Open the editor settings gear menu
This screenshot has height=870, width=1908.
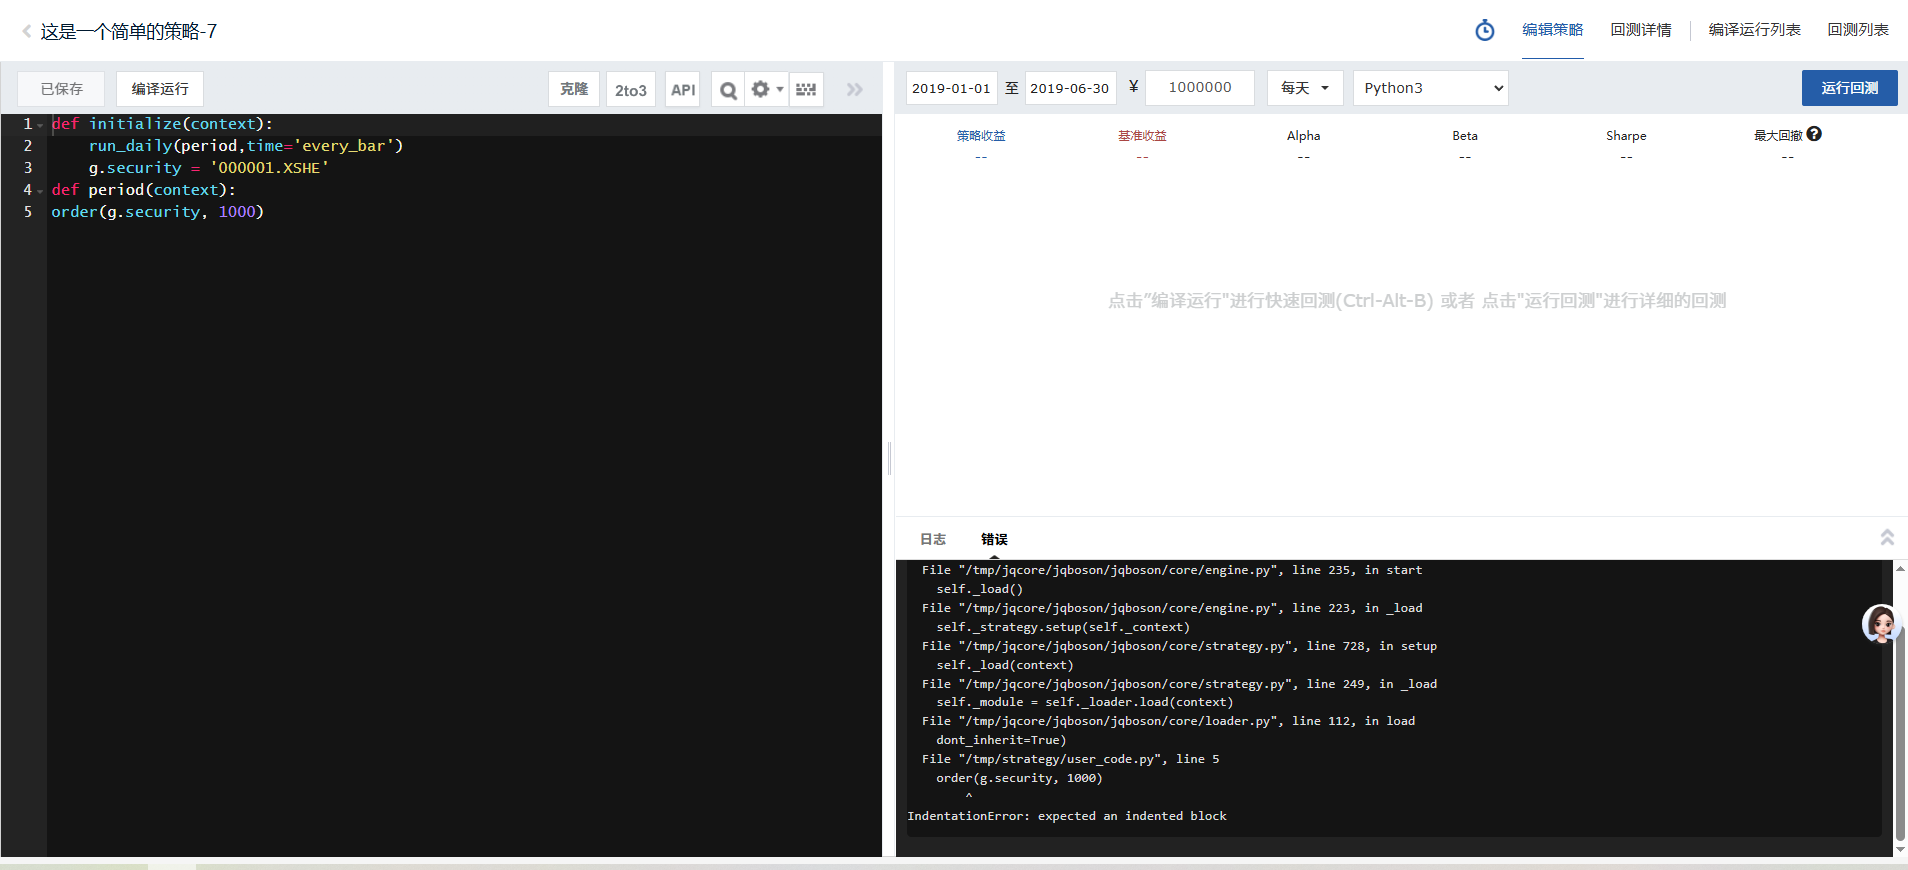tap(766, 89)
